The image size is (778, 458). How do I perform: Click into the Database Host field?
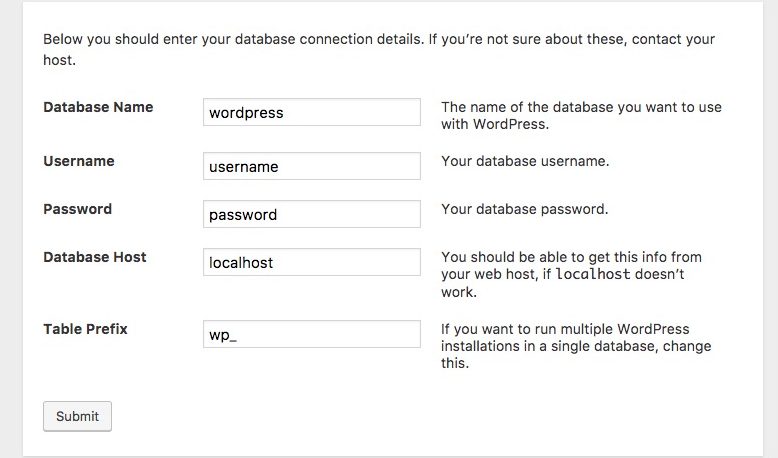pos(311,262)
